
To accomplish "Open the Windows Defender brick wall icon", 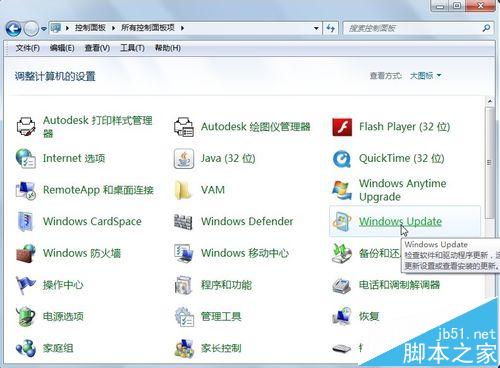I will [183, 222].
